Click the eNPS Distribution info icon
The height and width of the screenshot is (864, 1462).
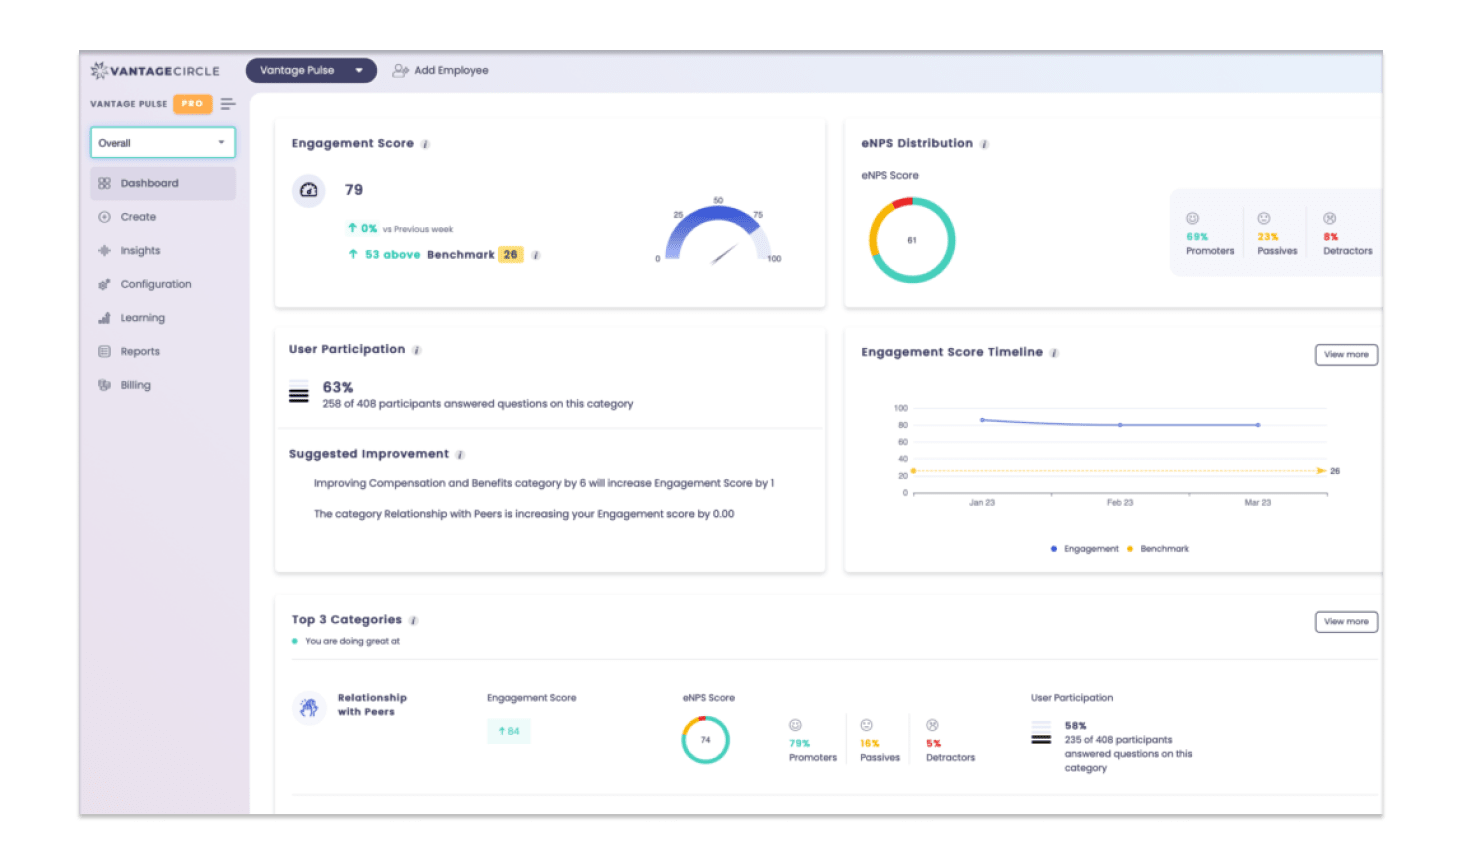[984, 145]
